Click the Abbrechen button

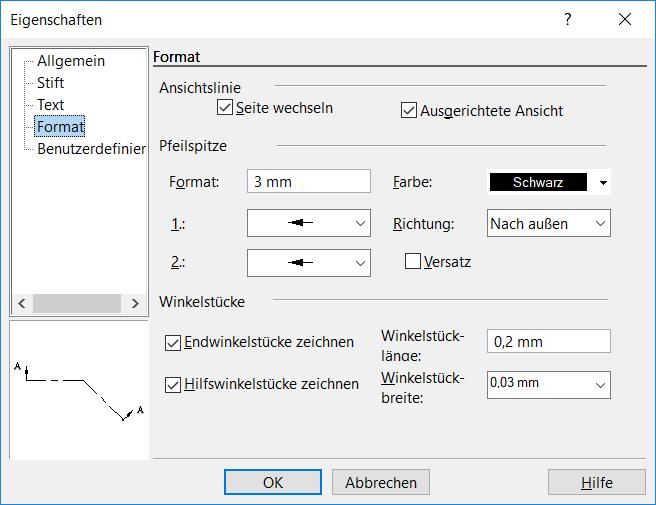(x=381, y=482)
